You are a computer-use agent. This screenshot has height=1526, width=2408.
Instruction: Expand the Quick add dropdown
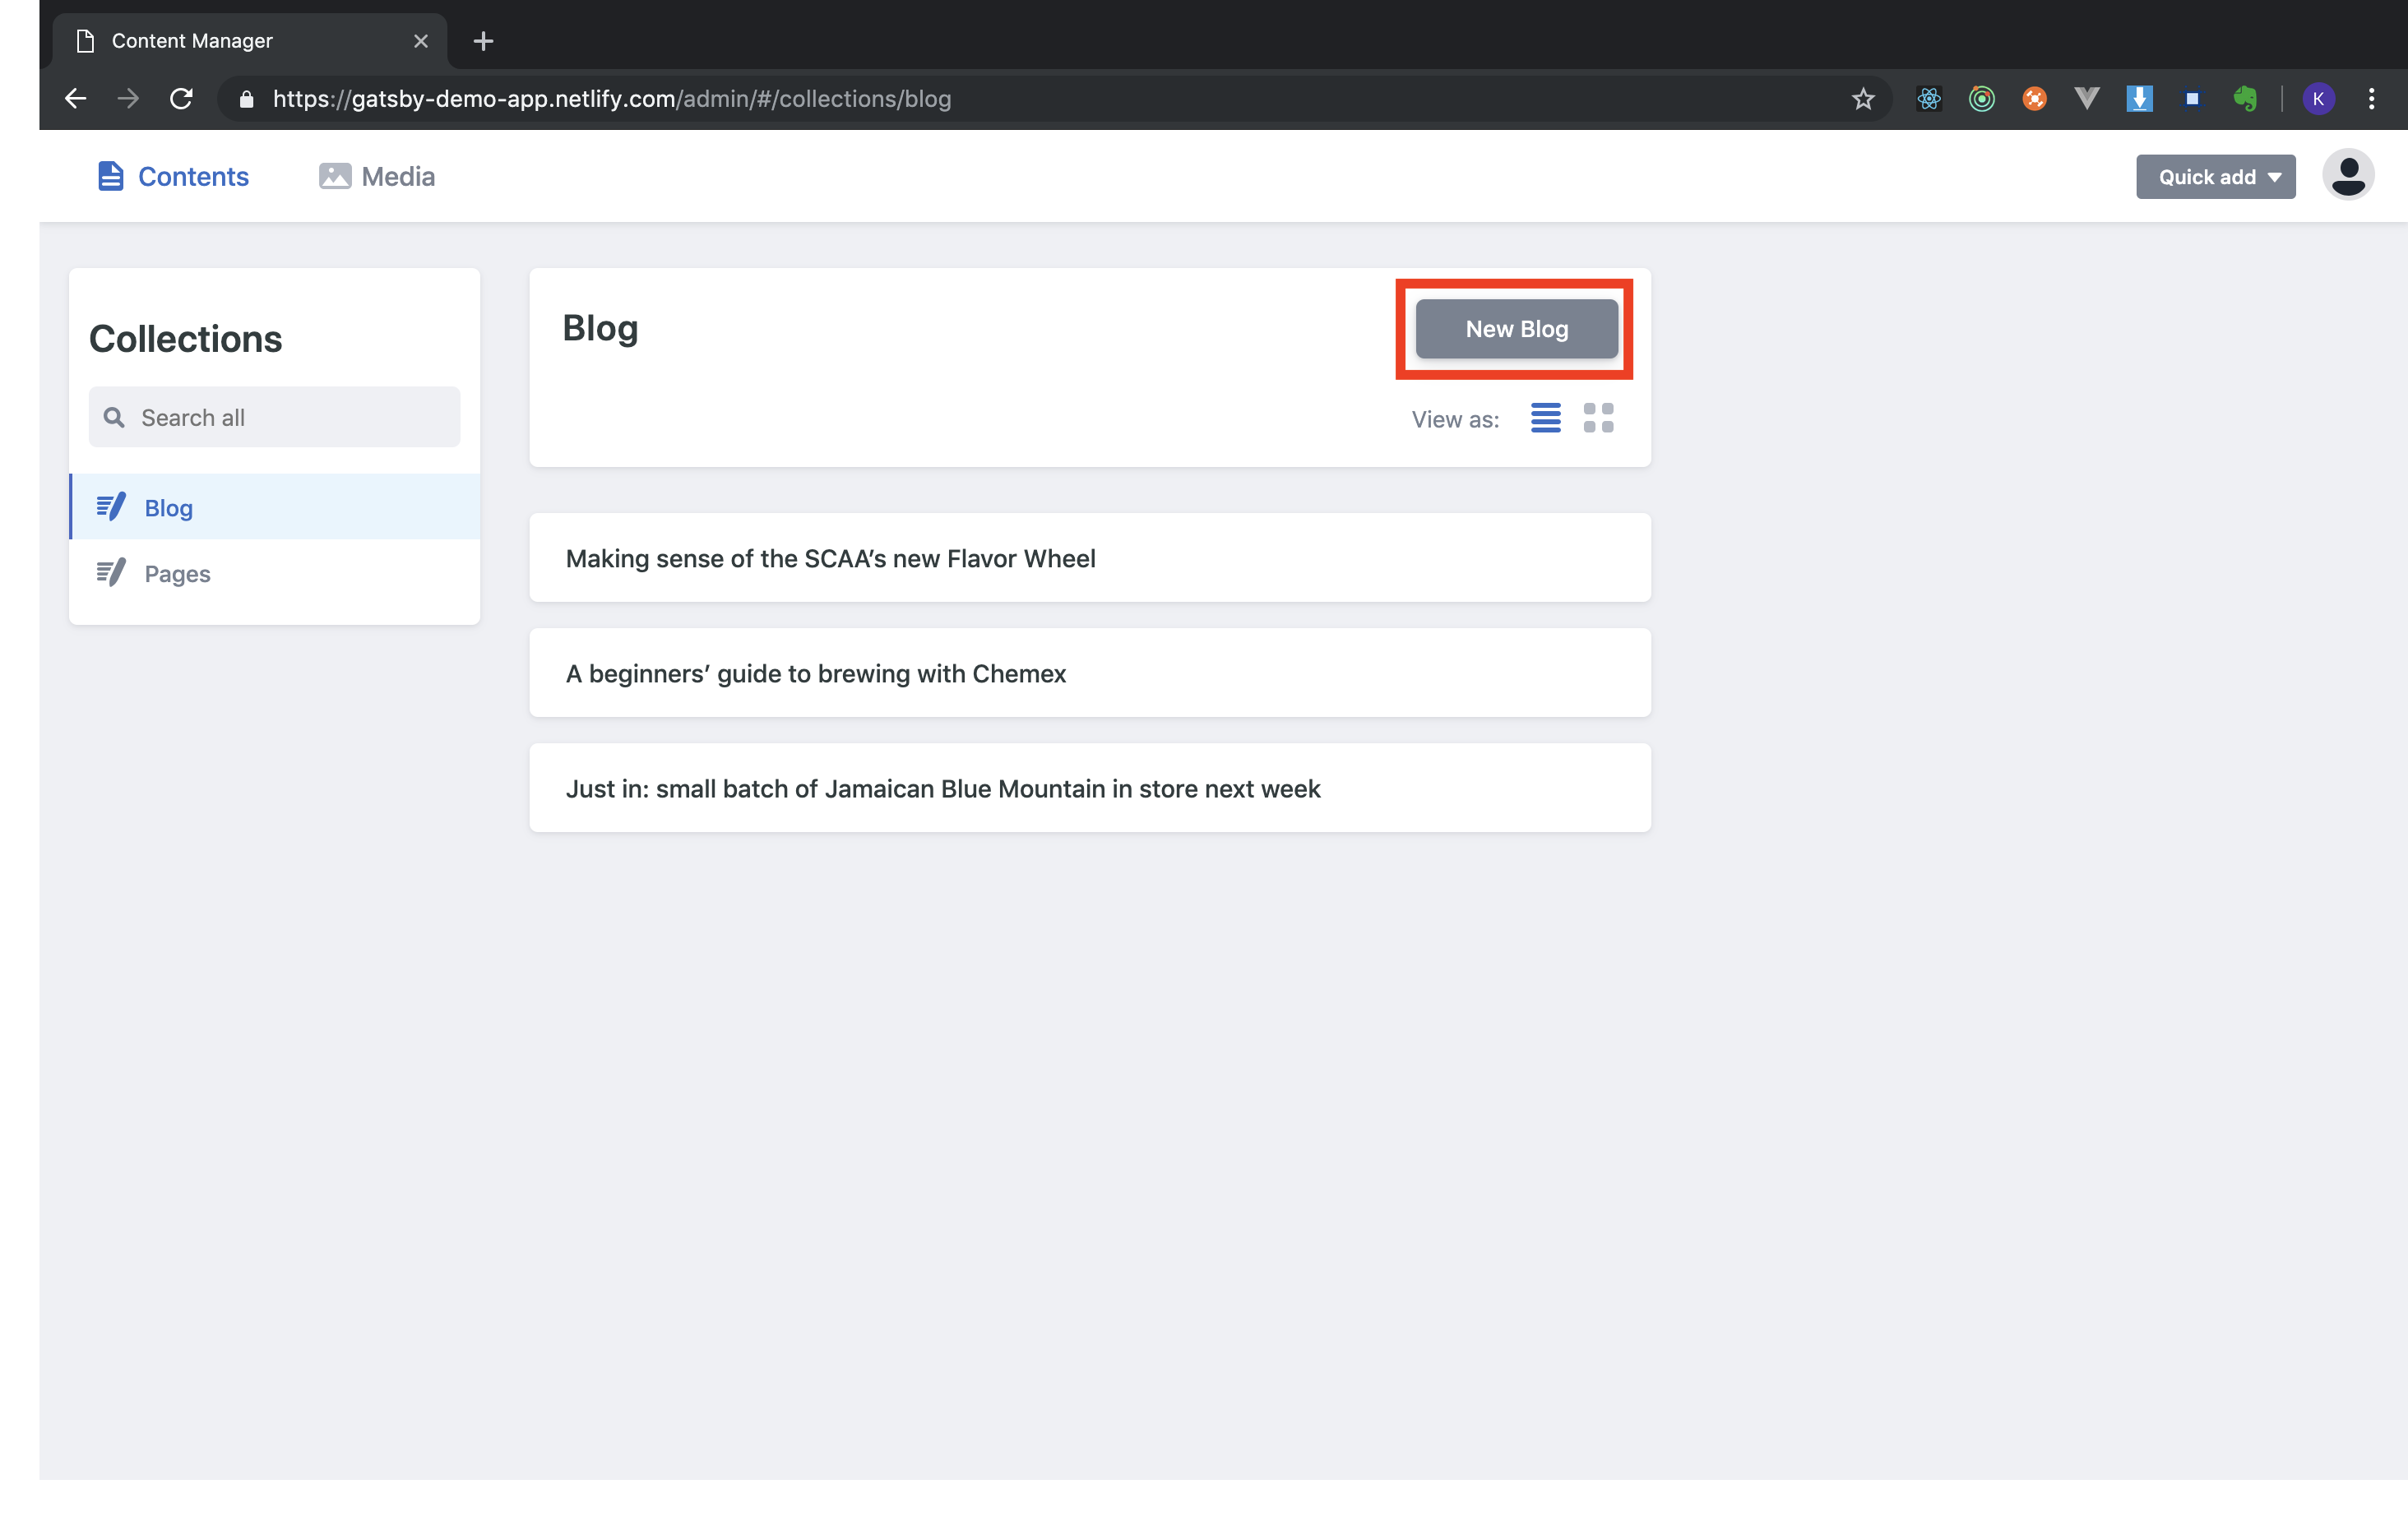click(2215, 177)
